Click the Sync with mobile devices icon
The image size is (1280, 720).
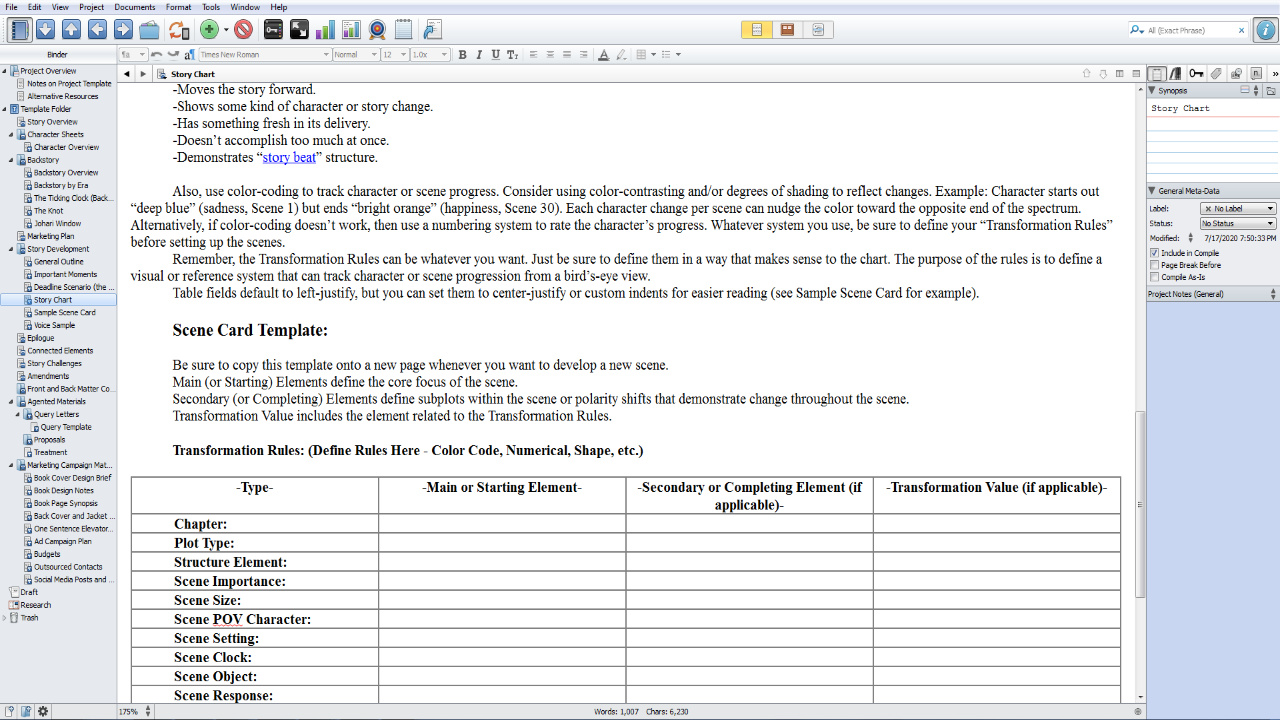tap(177, 30)
